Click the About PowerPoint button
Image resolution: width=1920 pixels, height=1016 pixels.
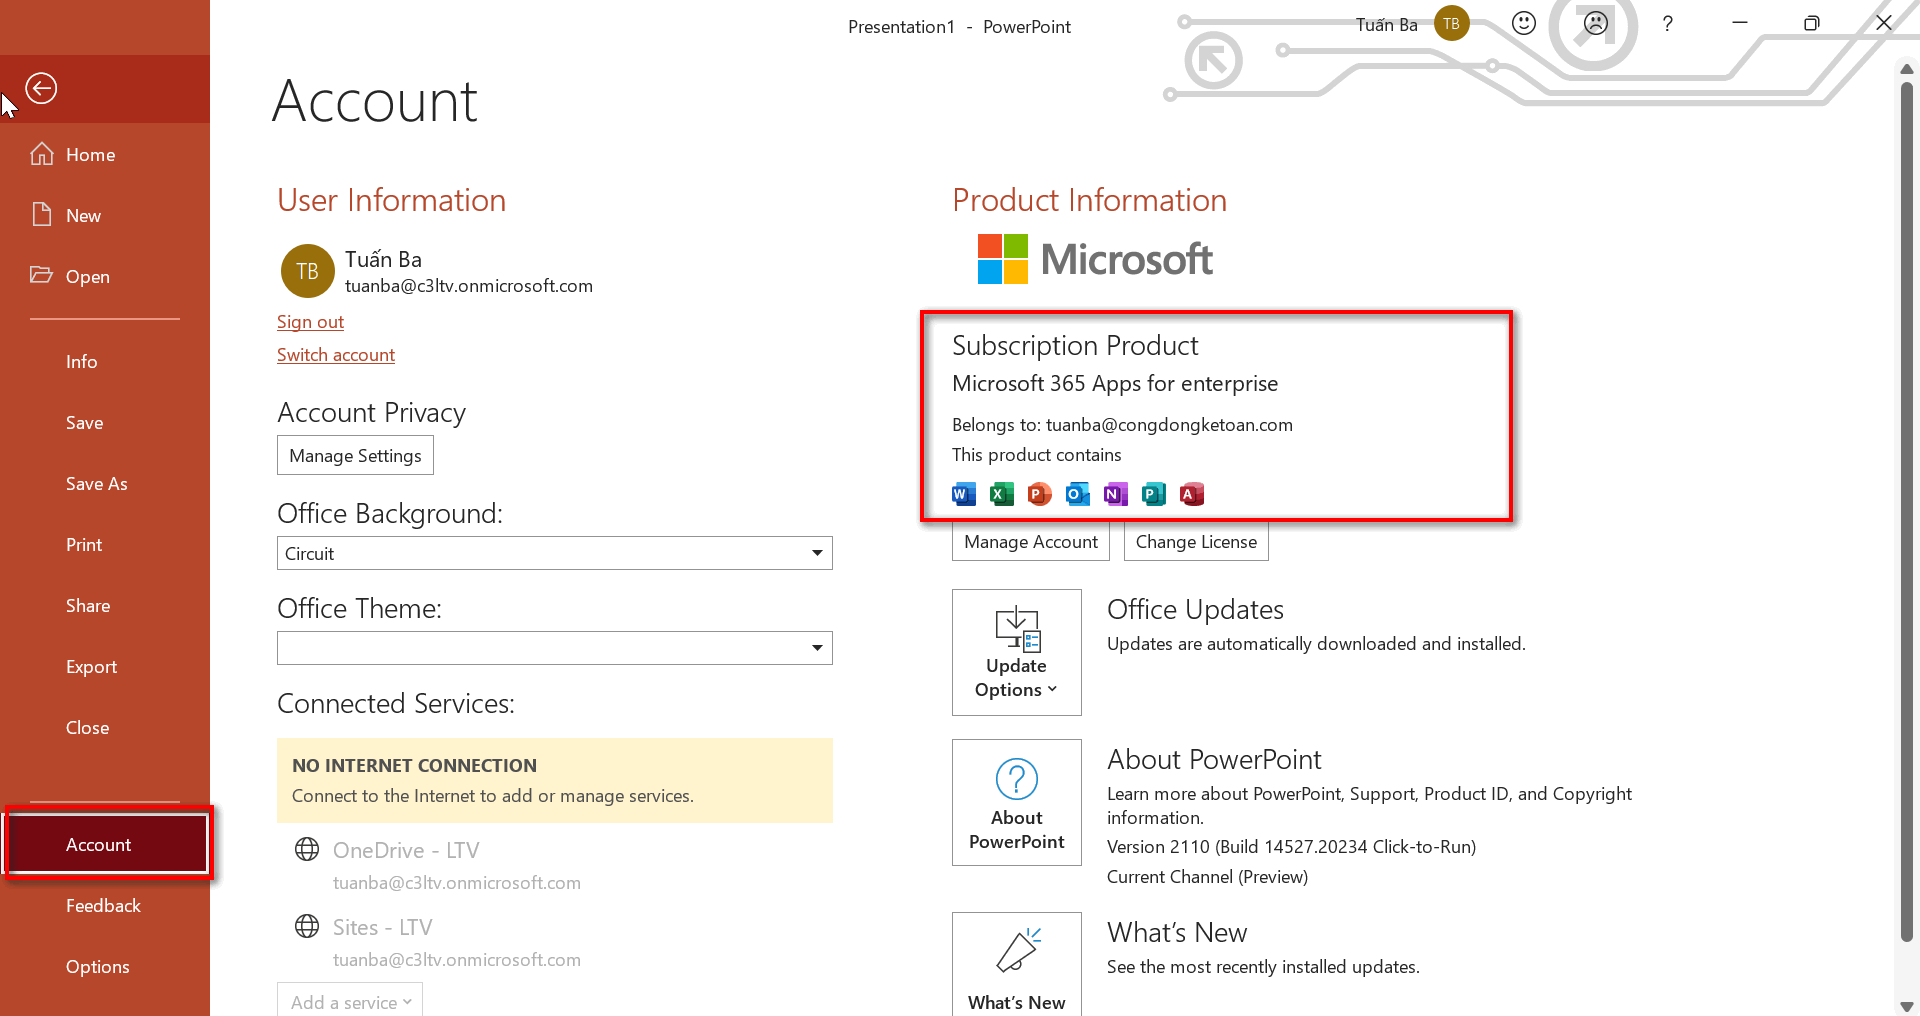pos(1017,802)
